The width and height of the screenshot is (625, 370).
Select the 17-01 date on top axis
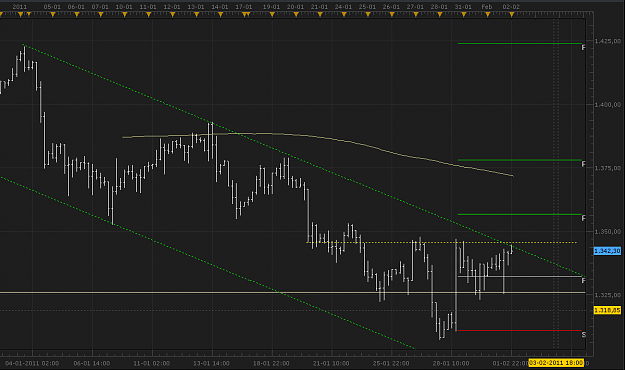tap(244, 7)
